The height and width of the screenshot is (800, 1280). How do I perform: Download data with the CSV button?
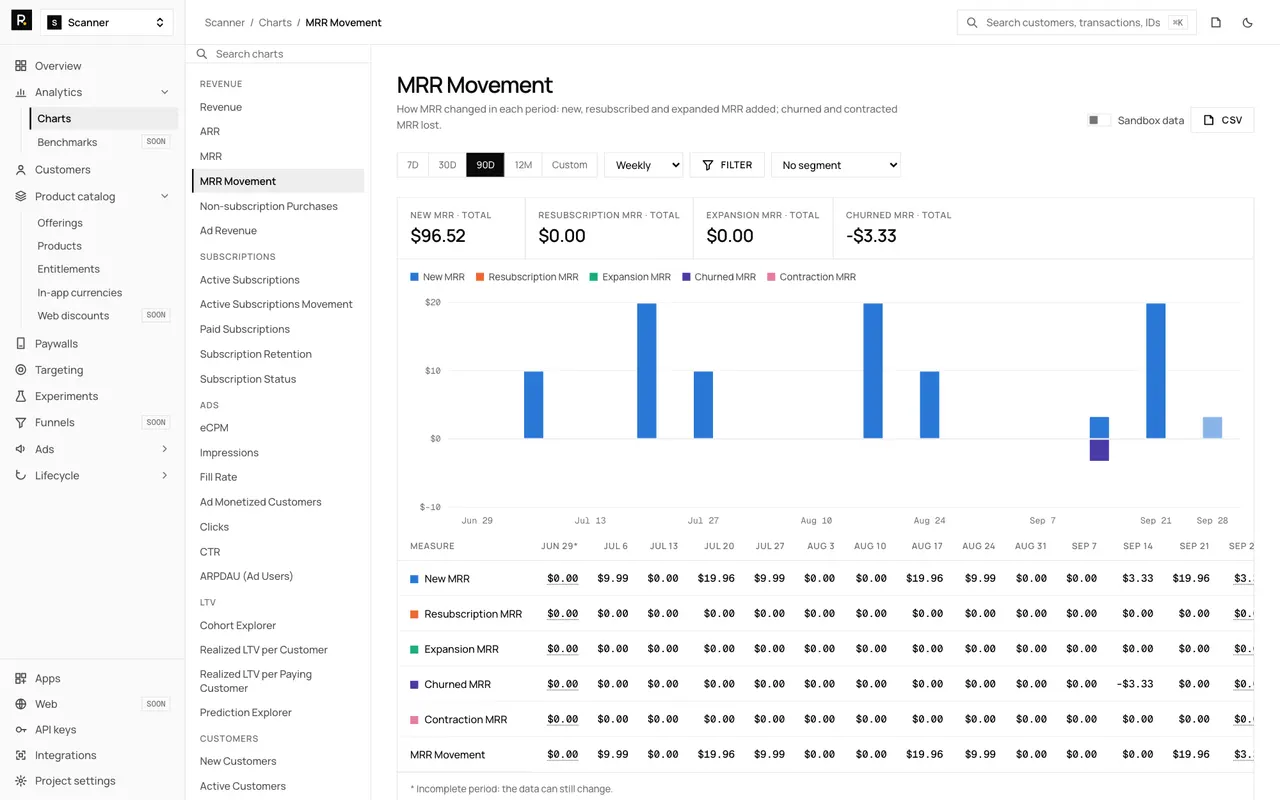[x=1222, y=120]
